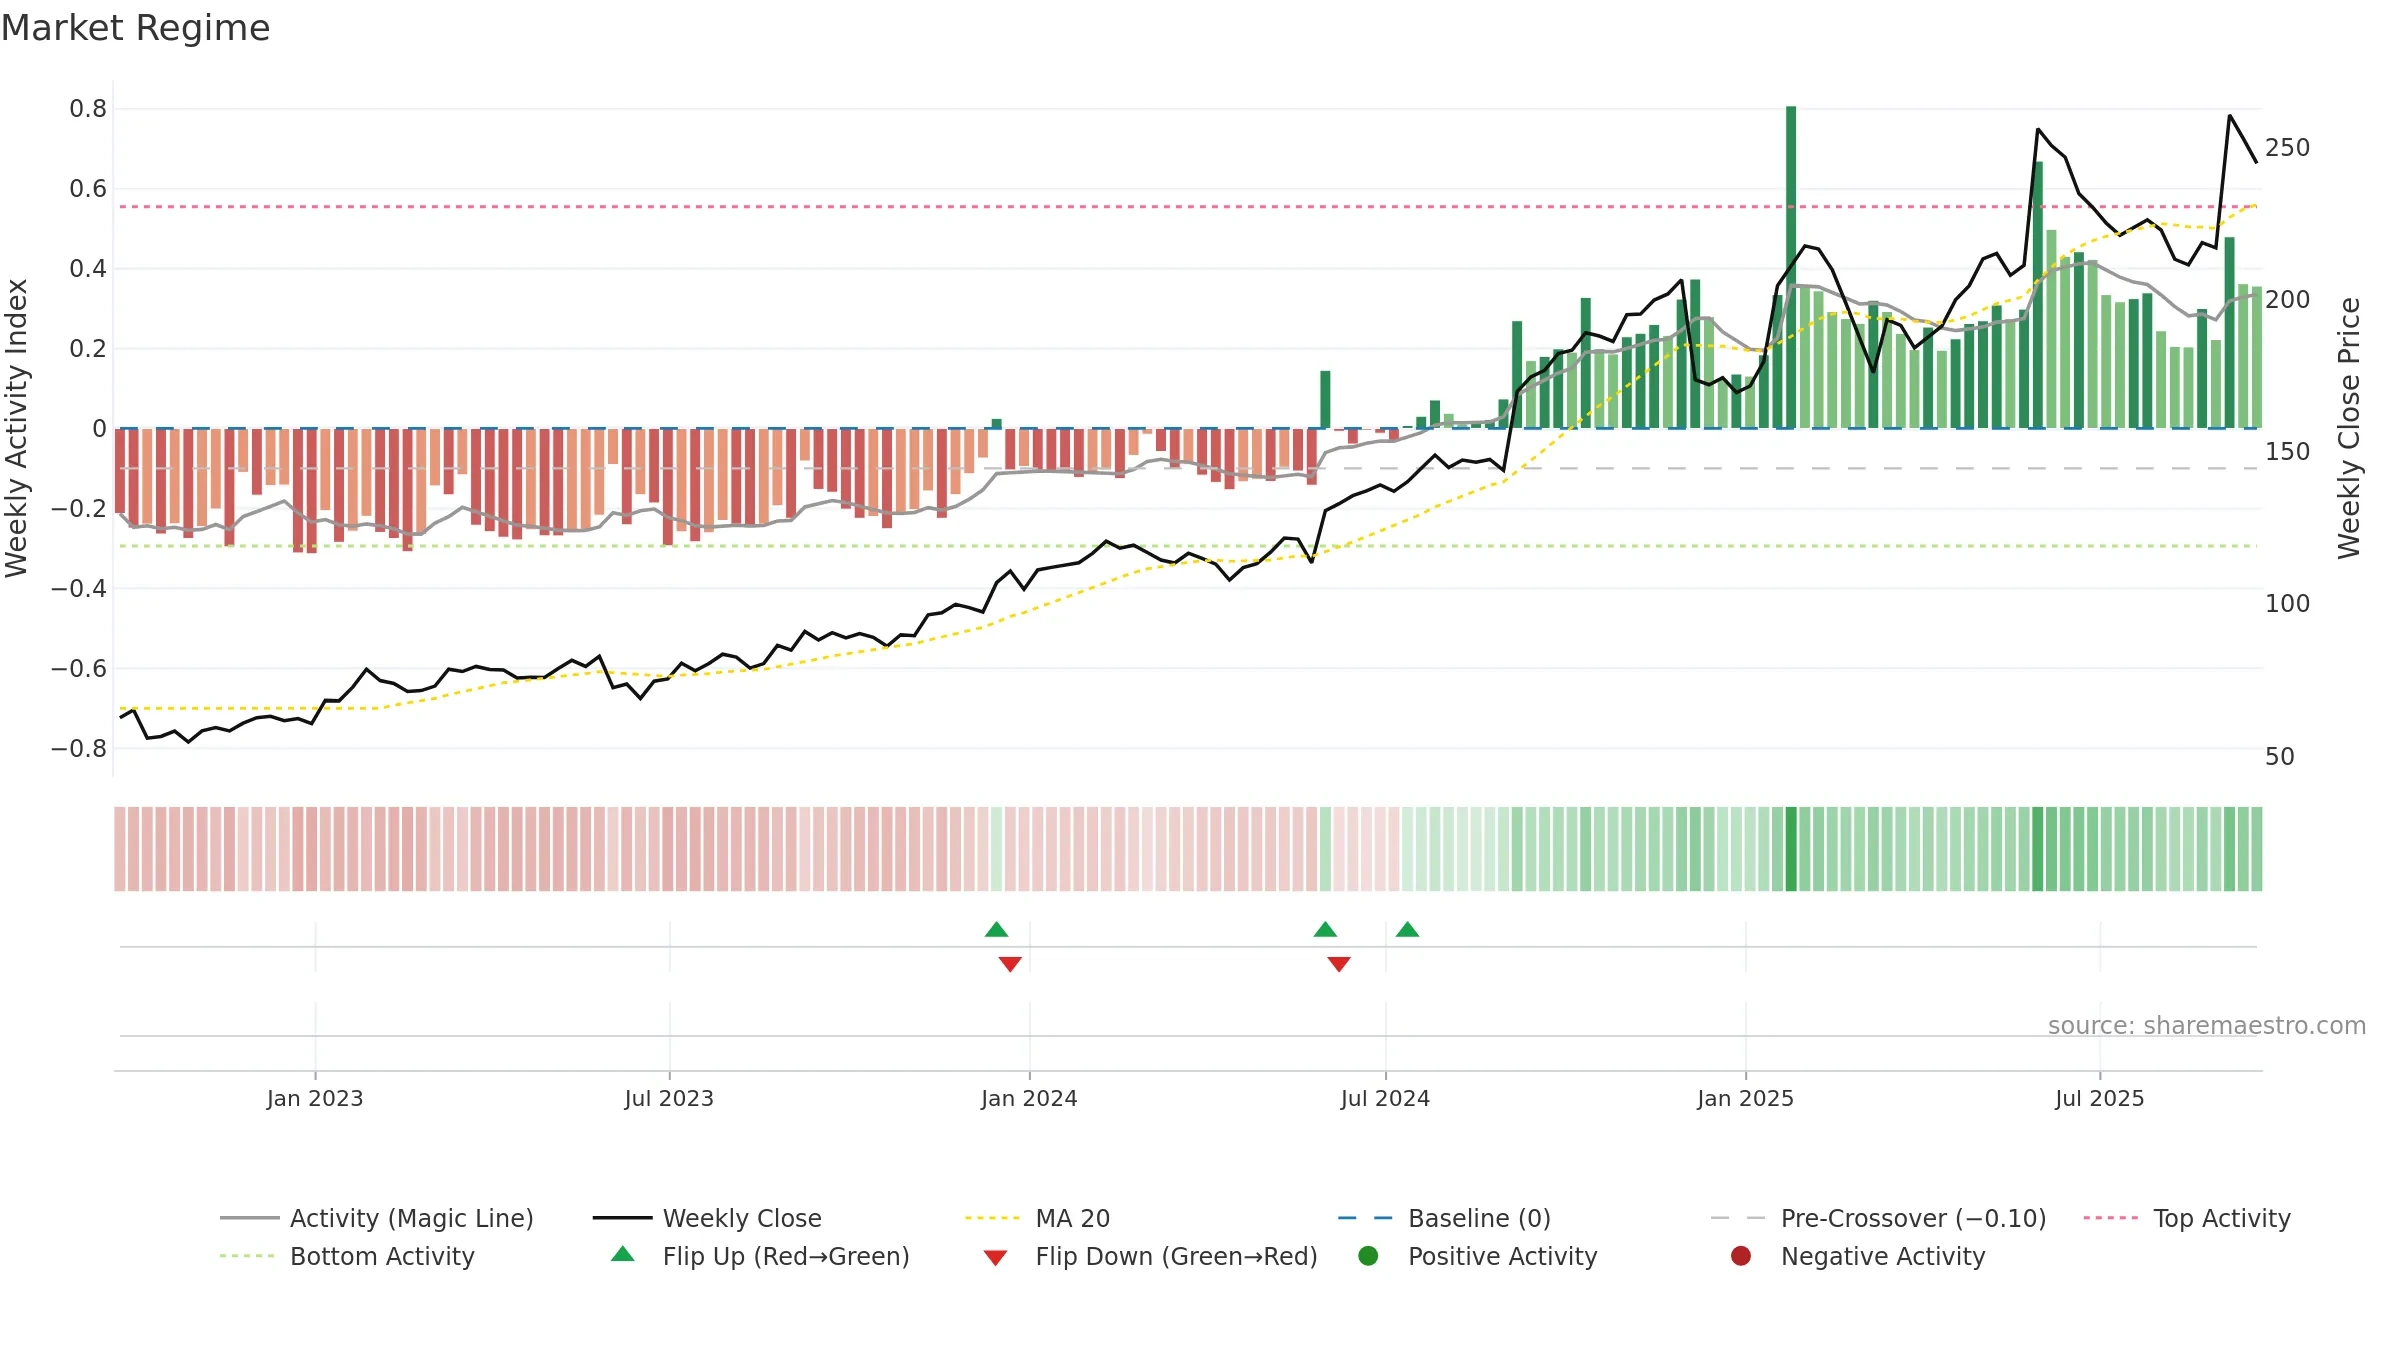Click the 100 right axis tick label
Viewport: 2400px width, 1350px height.
point(2287,604)
